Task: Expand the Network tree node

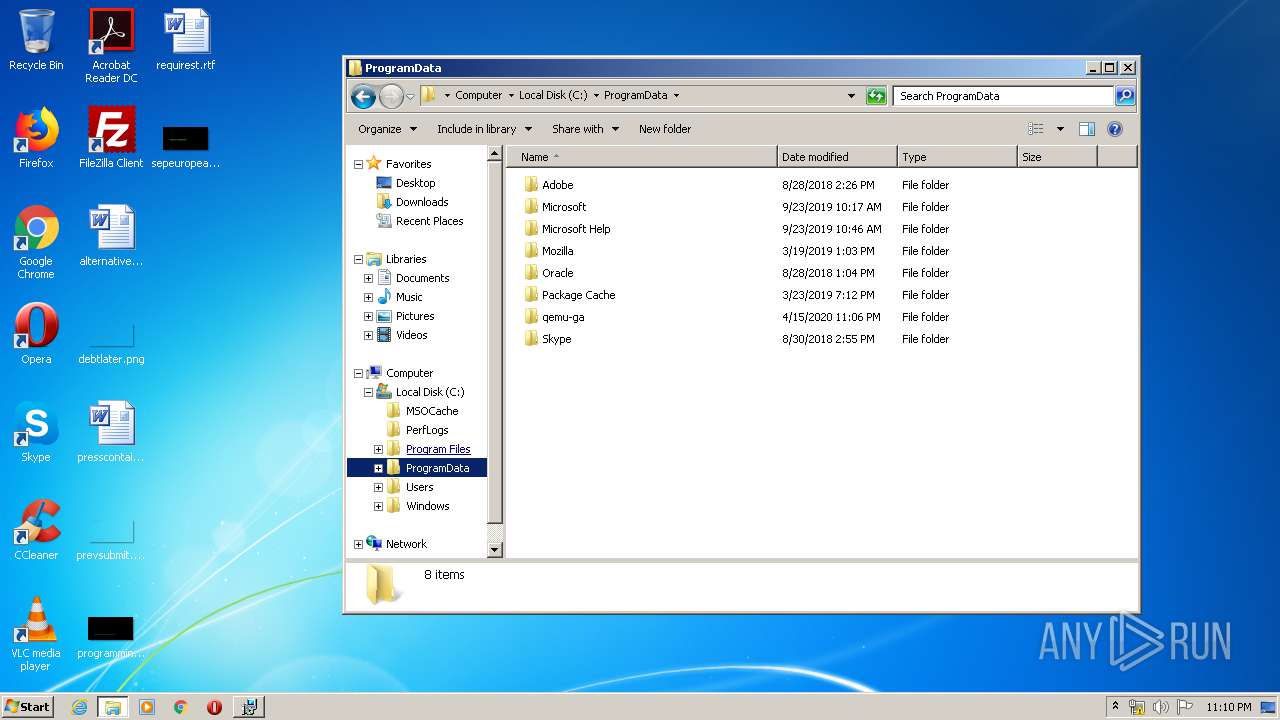Action: pyautogui.click(x=358, y=544)
